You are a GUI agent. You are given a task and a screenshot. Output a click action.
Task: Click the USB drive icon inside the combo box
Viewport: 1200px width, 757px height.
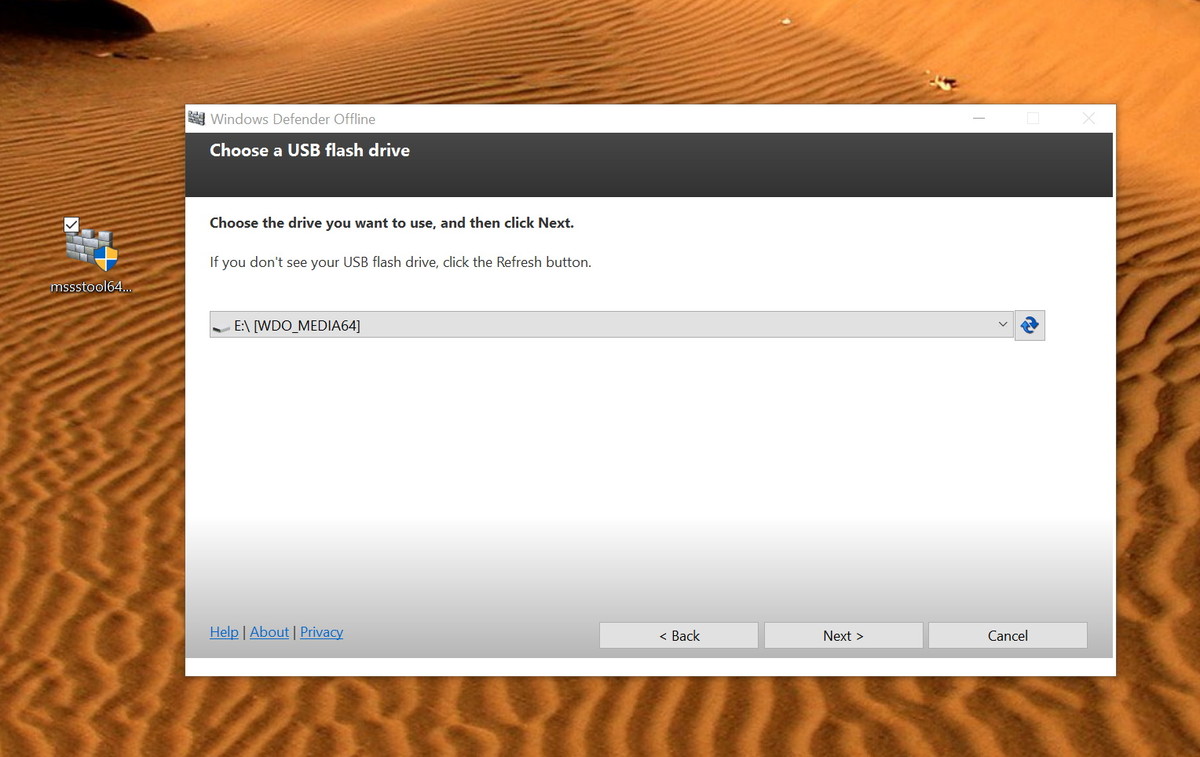click(220, 324)
